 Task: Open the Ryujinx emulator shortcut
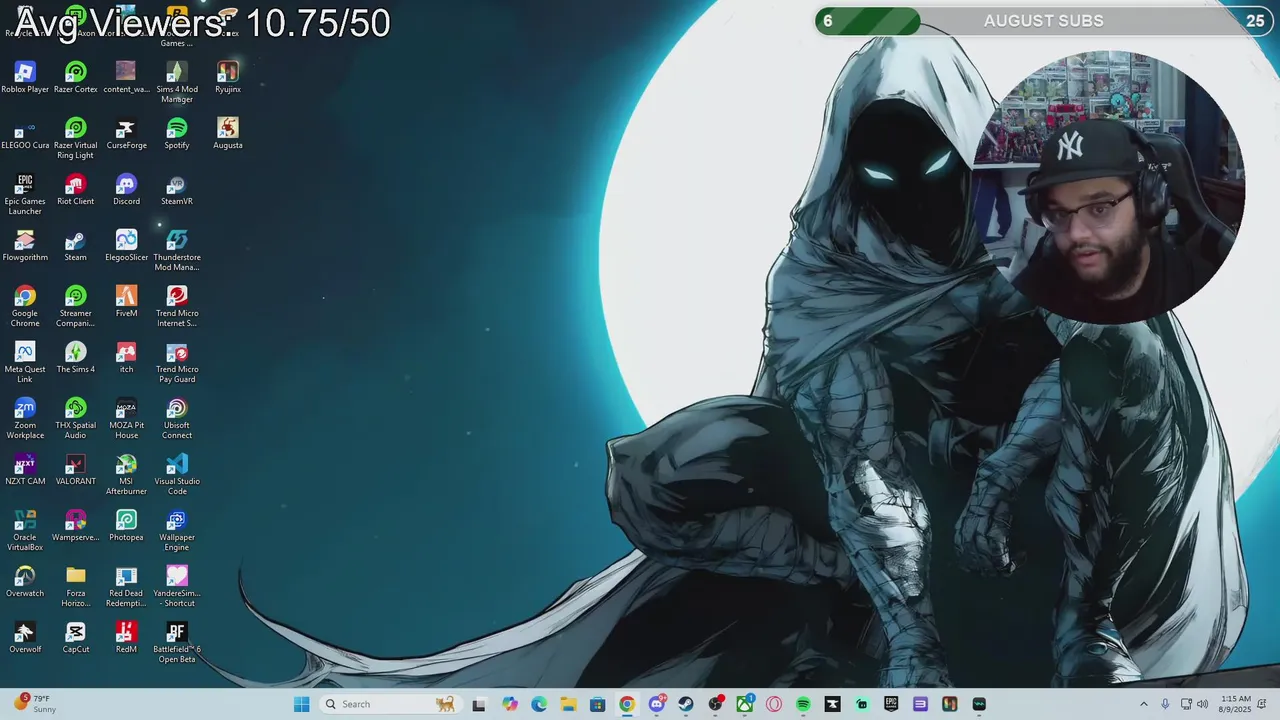pos(227,78)
